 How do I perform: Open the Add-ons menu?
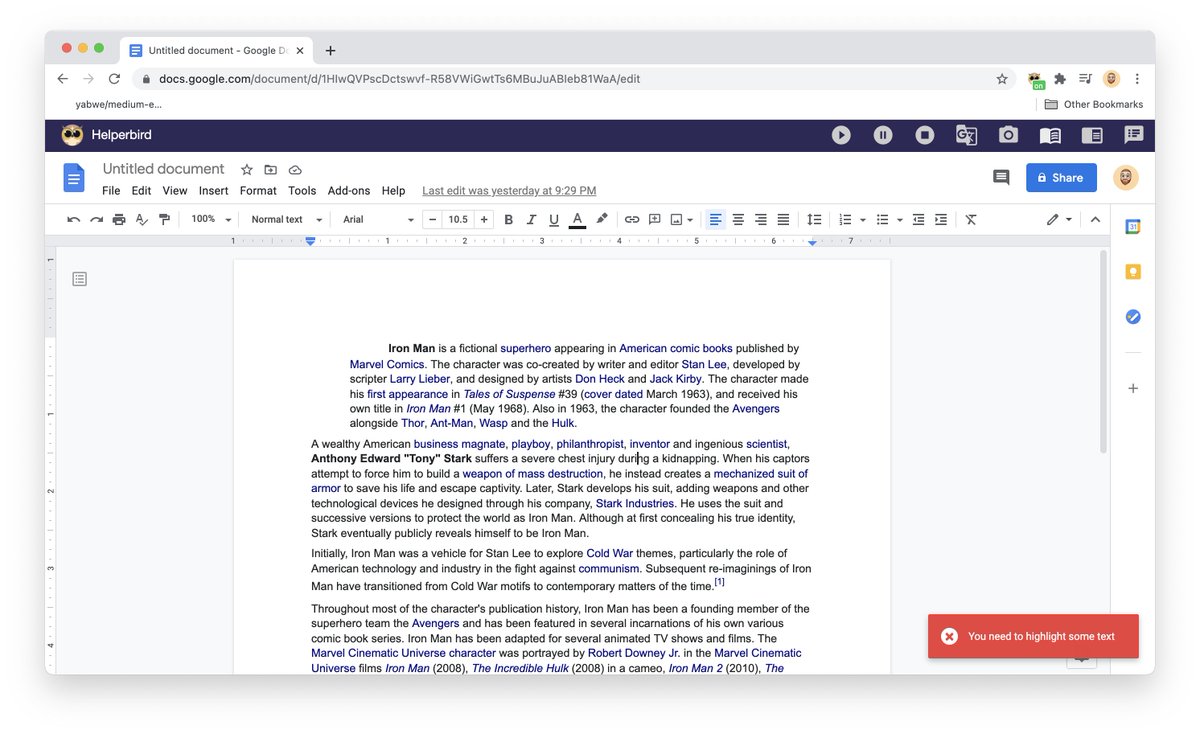pos(349,191)
